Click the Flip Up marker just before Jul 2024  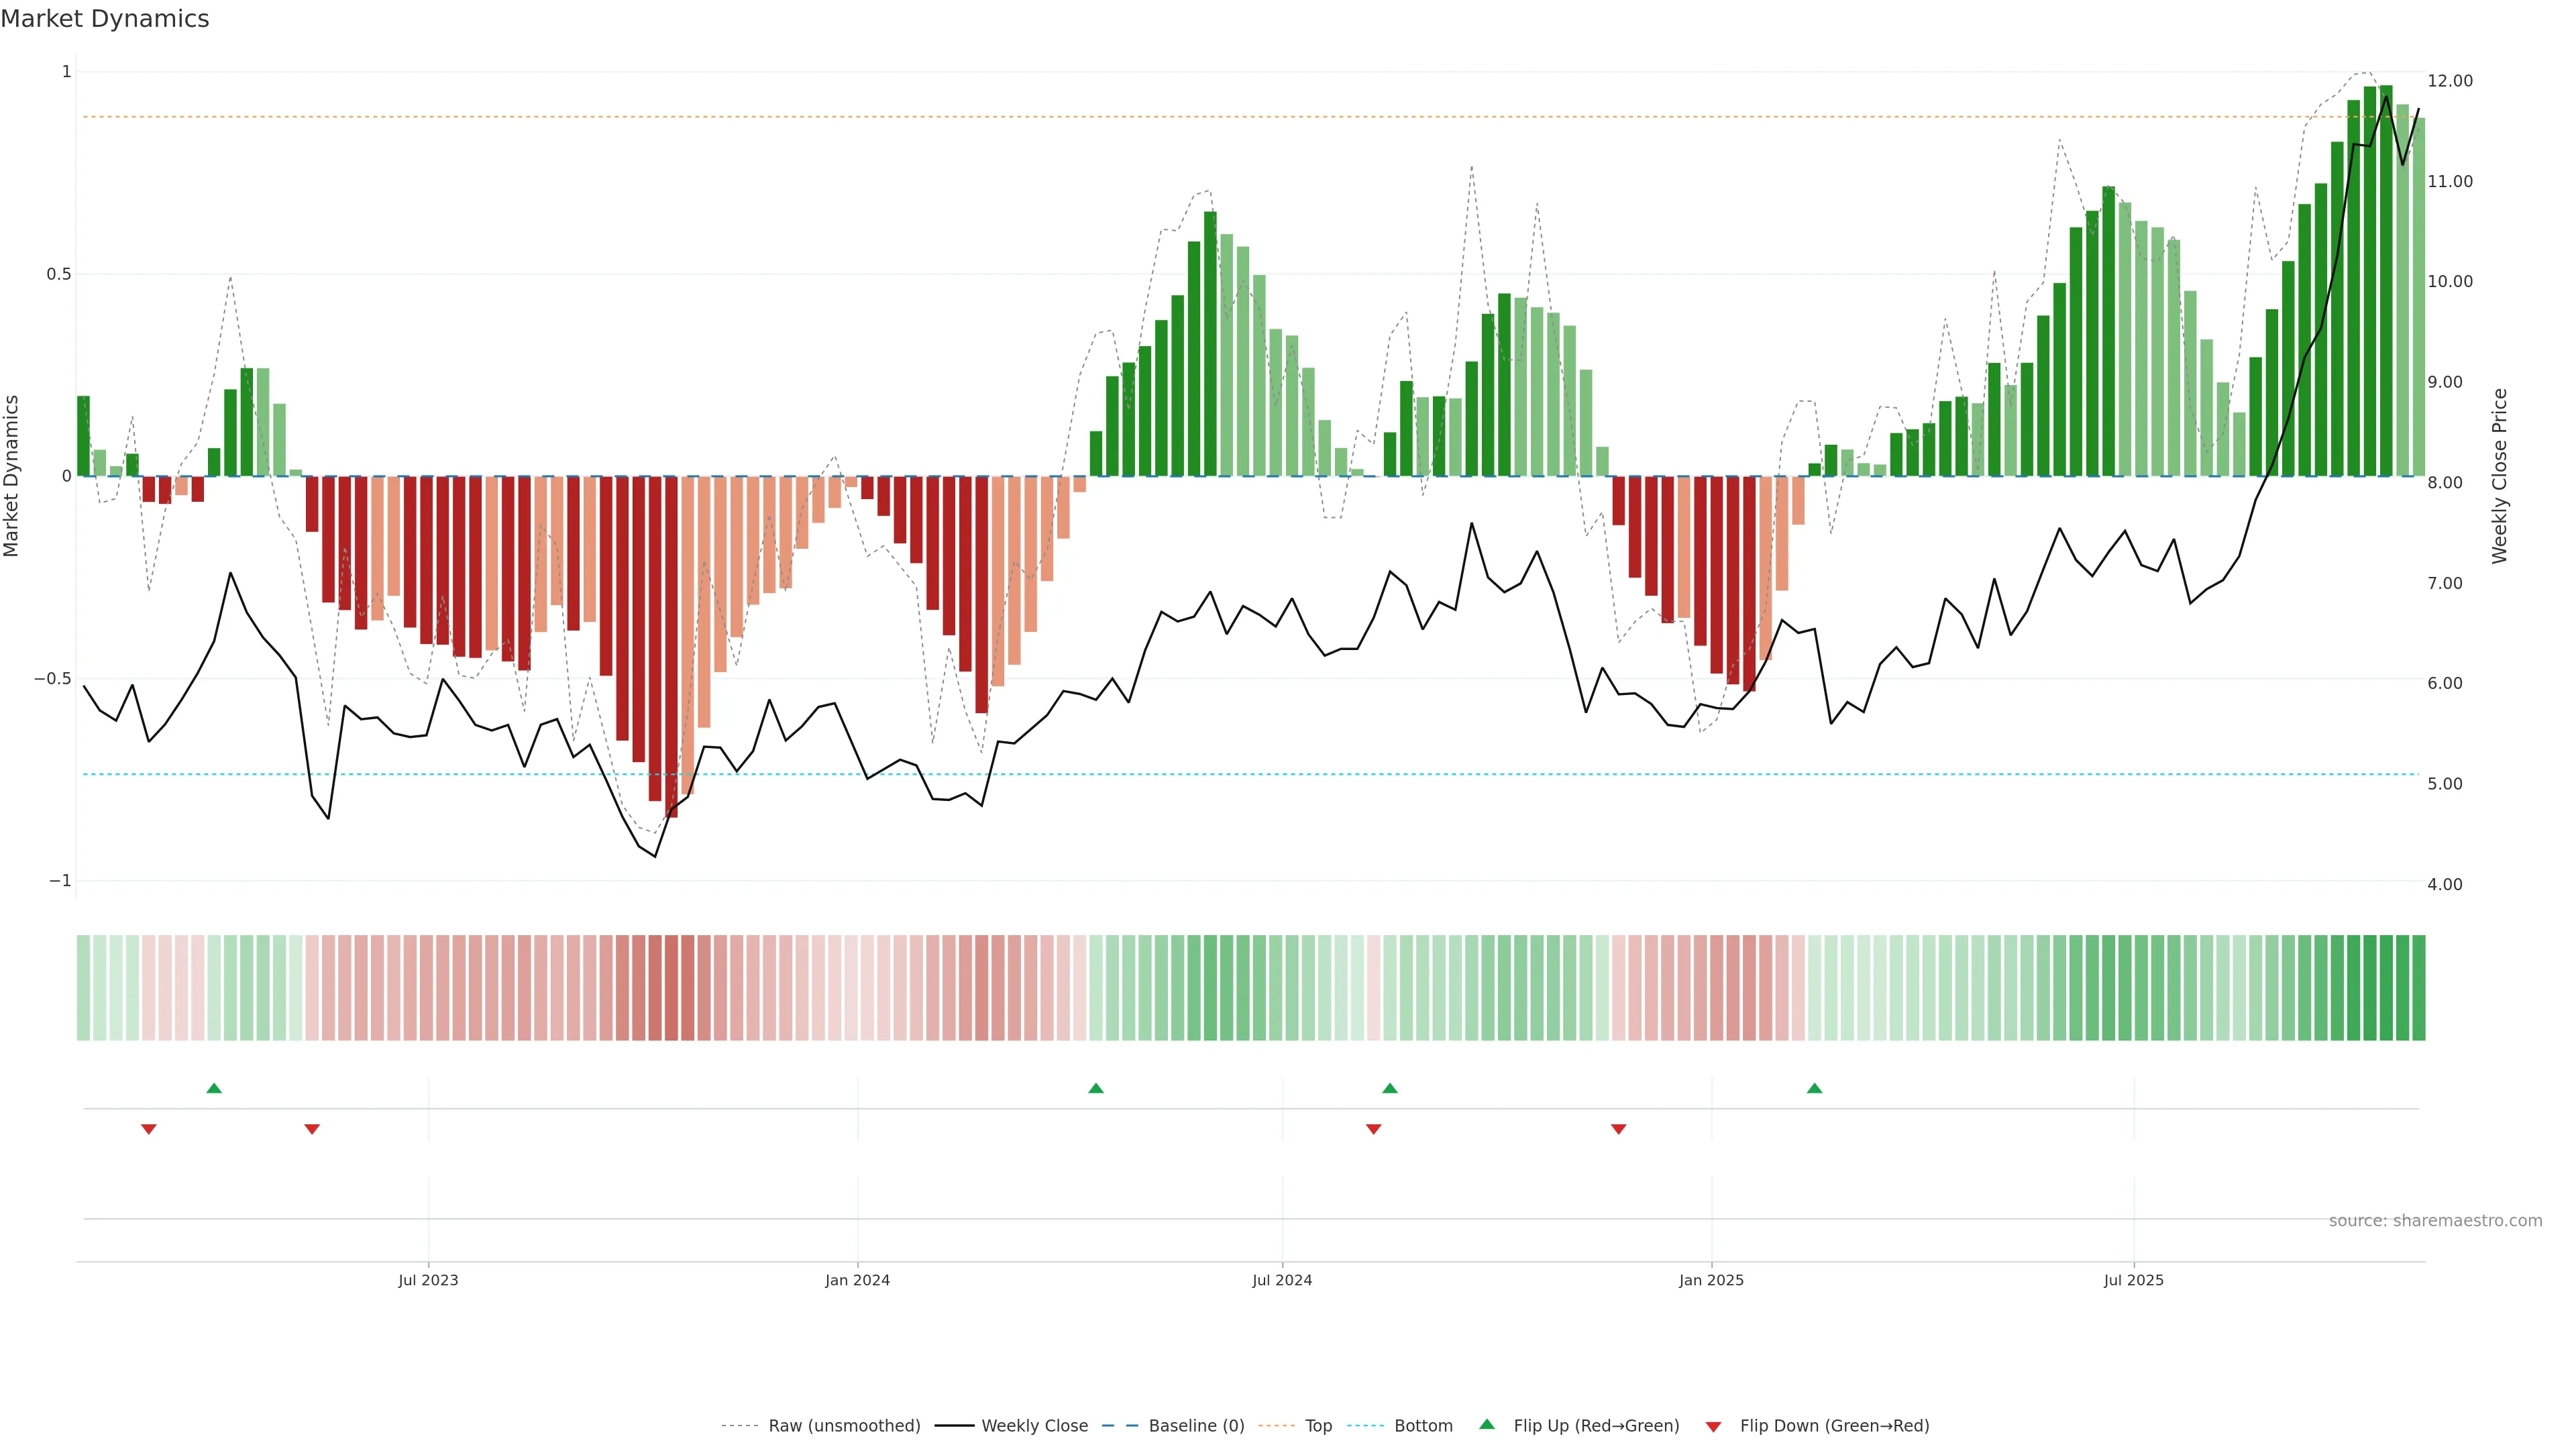pyautogui.click(x=1096, y=1088)
